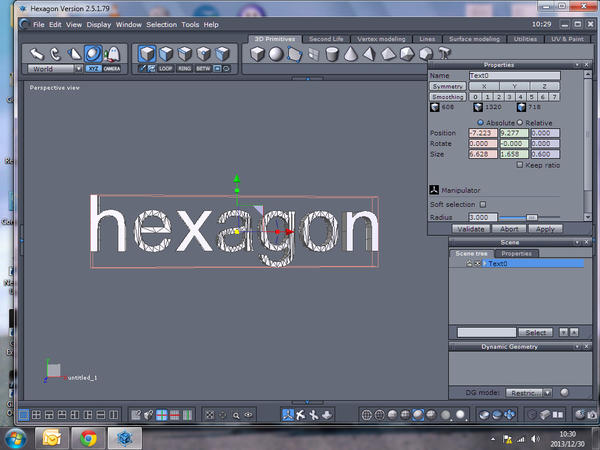Viewport: 600px width, 450px height.
Task: Click the Properties panel scrollbar down arrow
Action: (588, 217)
